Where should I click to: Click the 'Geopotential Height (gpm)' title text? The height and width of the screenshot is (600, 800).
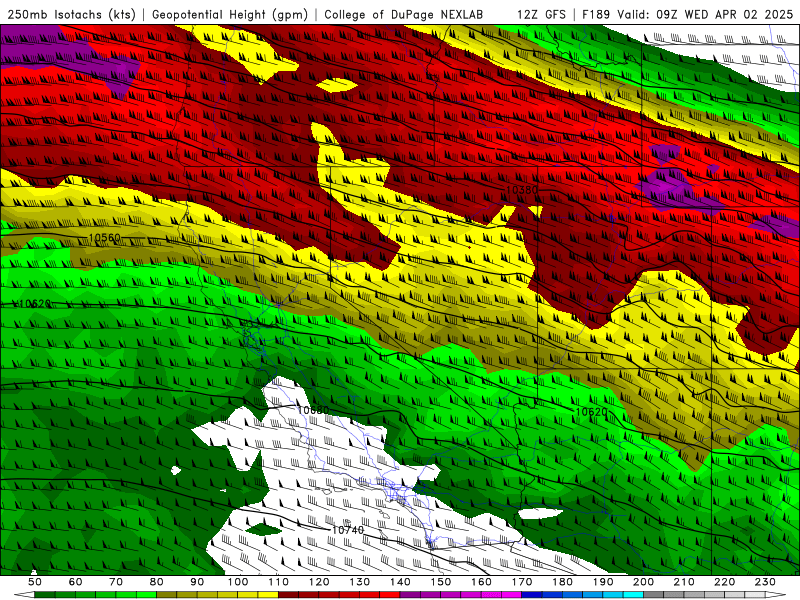[x=230, y=15]
